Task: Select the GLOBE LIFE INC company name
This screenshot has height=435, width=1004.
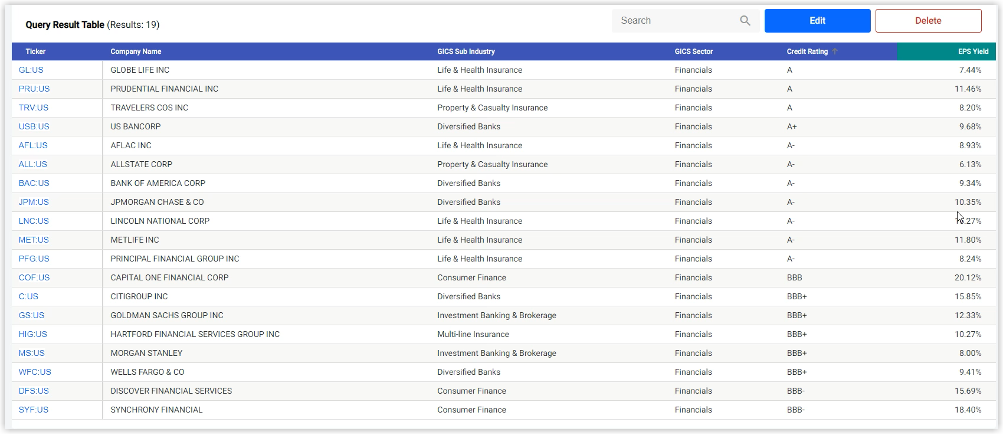Action: pos(140,70)
